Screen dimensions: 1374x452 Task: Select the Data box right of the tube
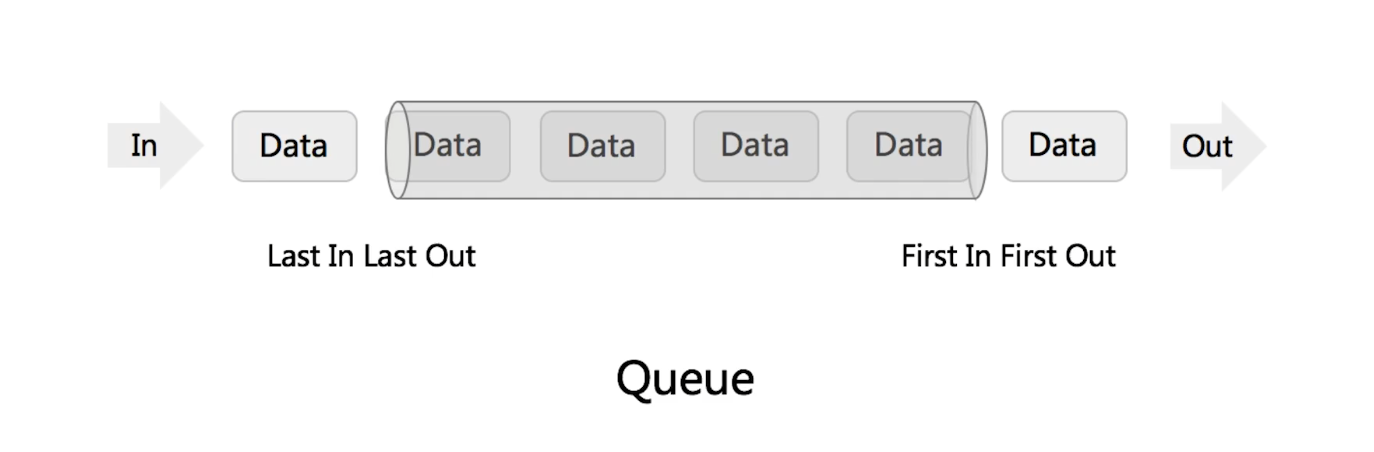point(1064,146)
